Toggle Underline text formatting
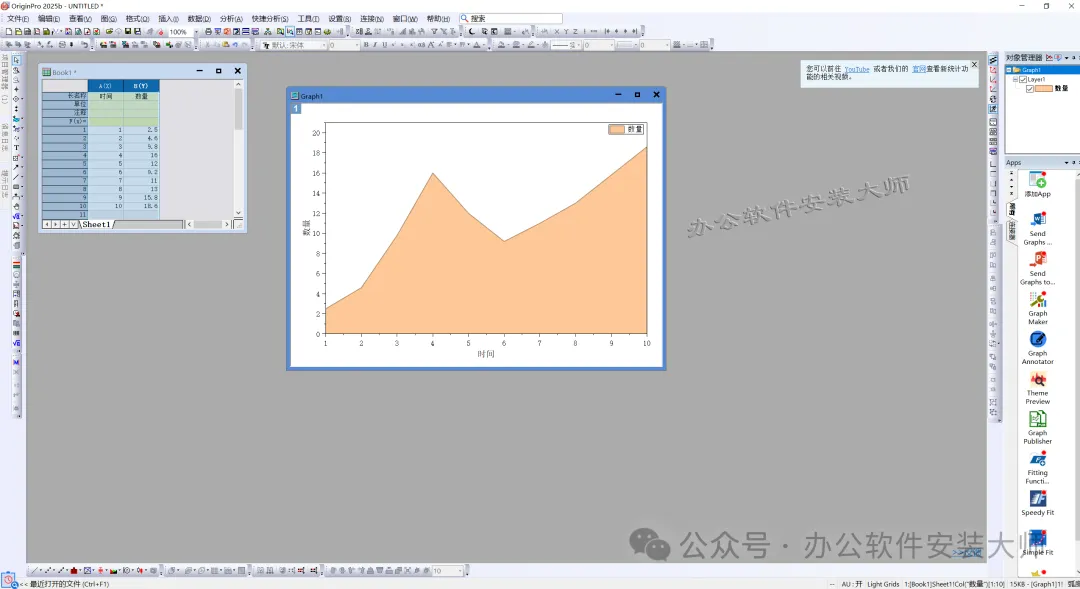This screenshot has width=1080, height=589. point(384,45)
